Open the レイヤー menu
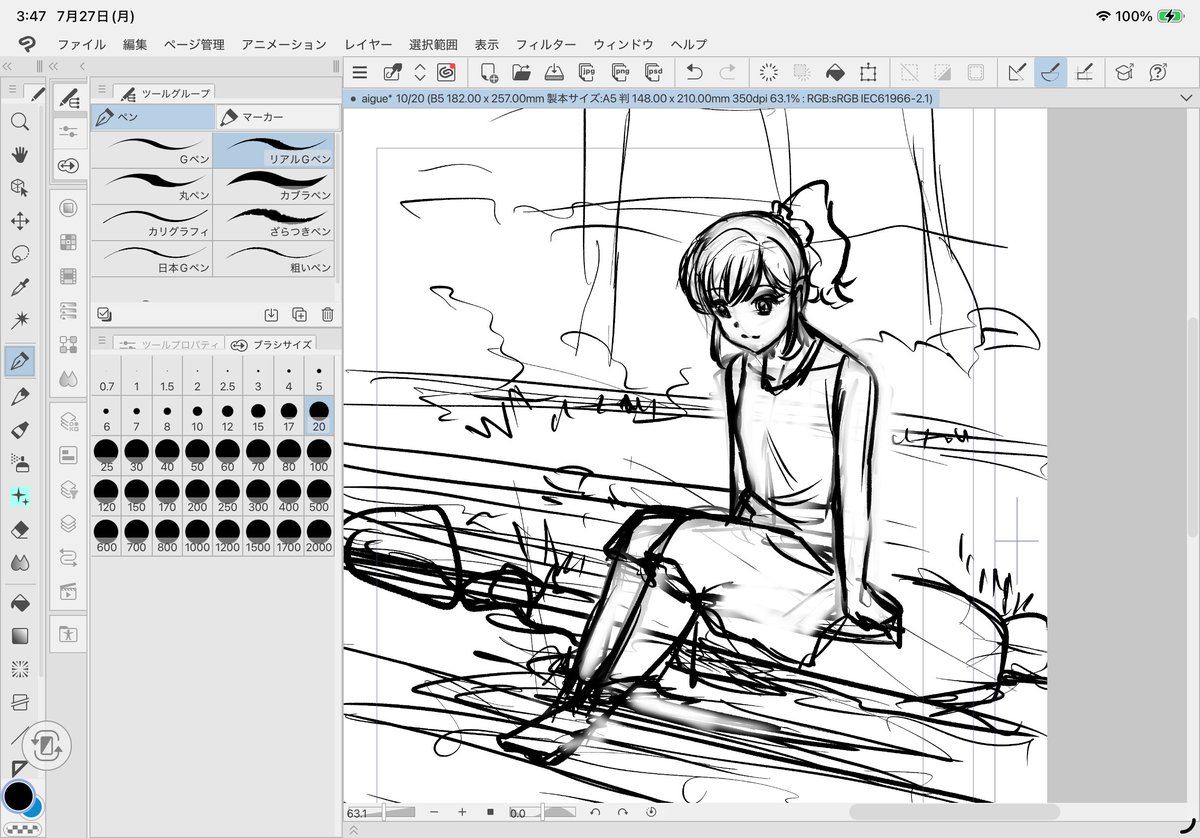Image resolution: width=1200 pixels, height=838 pixels. tap(369, 45)
